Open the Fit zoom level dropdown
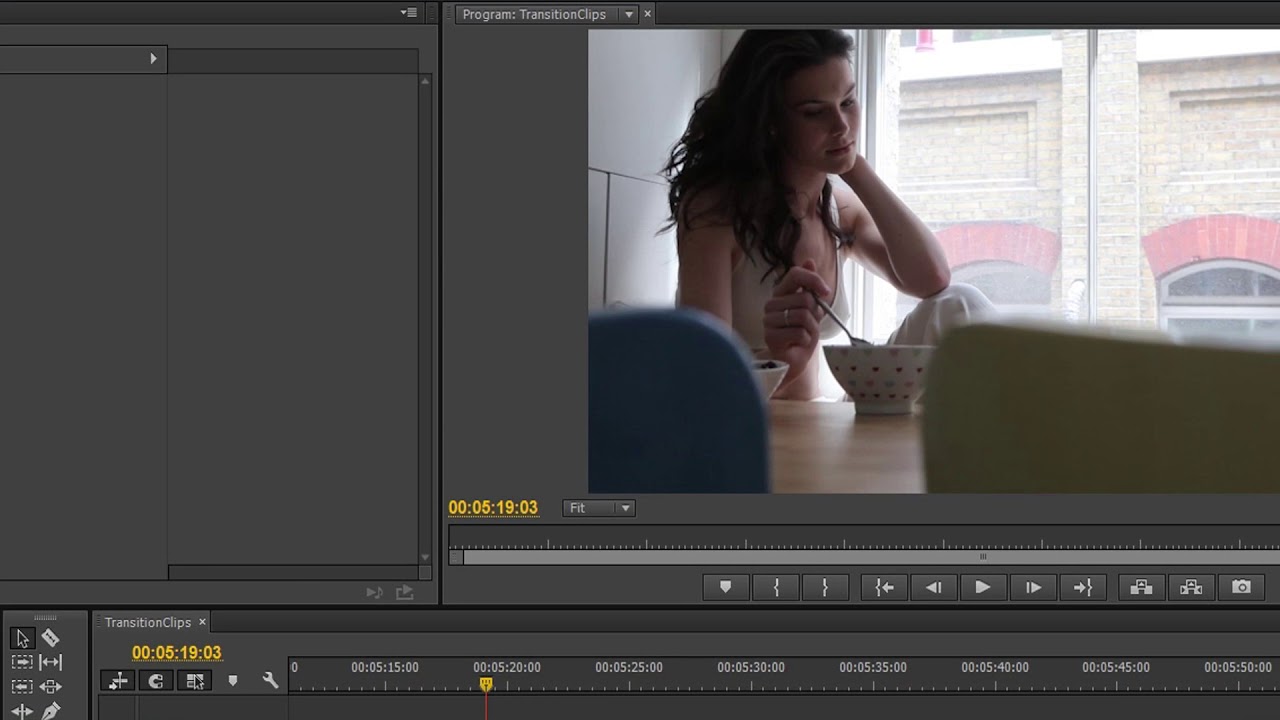The width and height of the screenshot is (1280, 720). pos(599,508)
